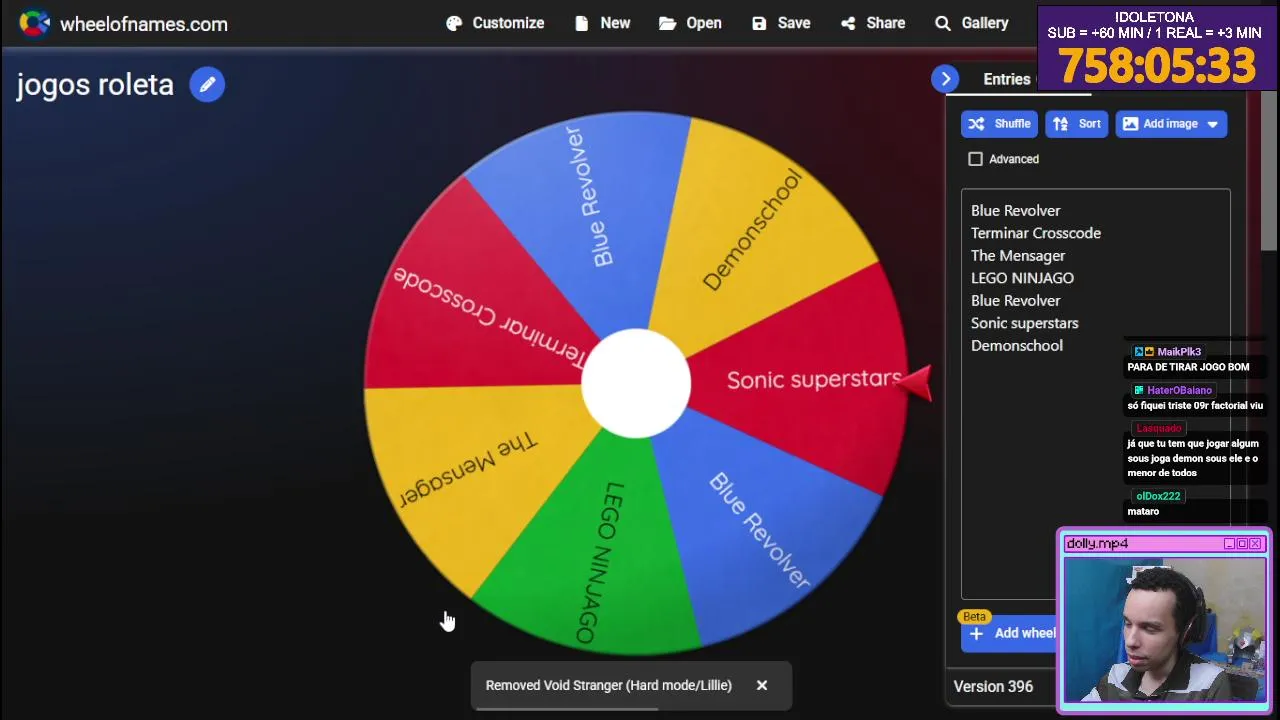This screenshot has height=720, width=1280.
Task: Close the dolly.mp4 overlay window
Action: click(1256, 544)
